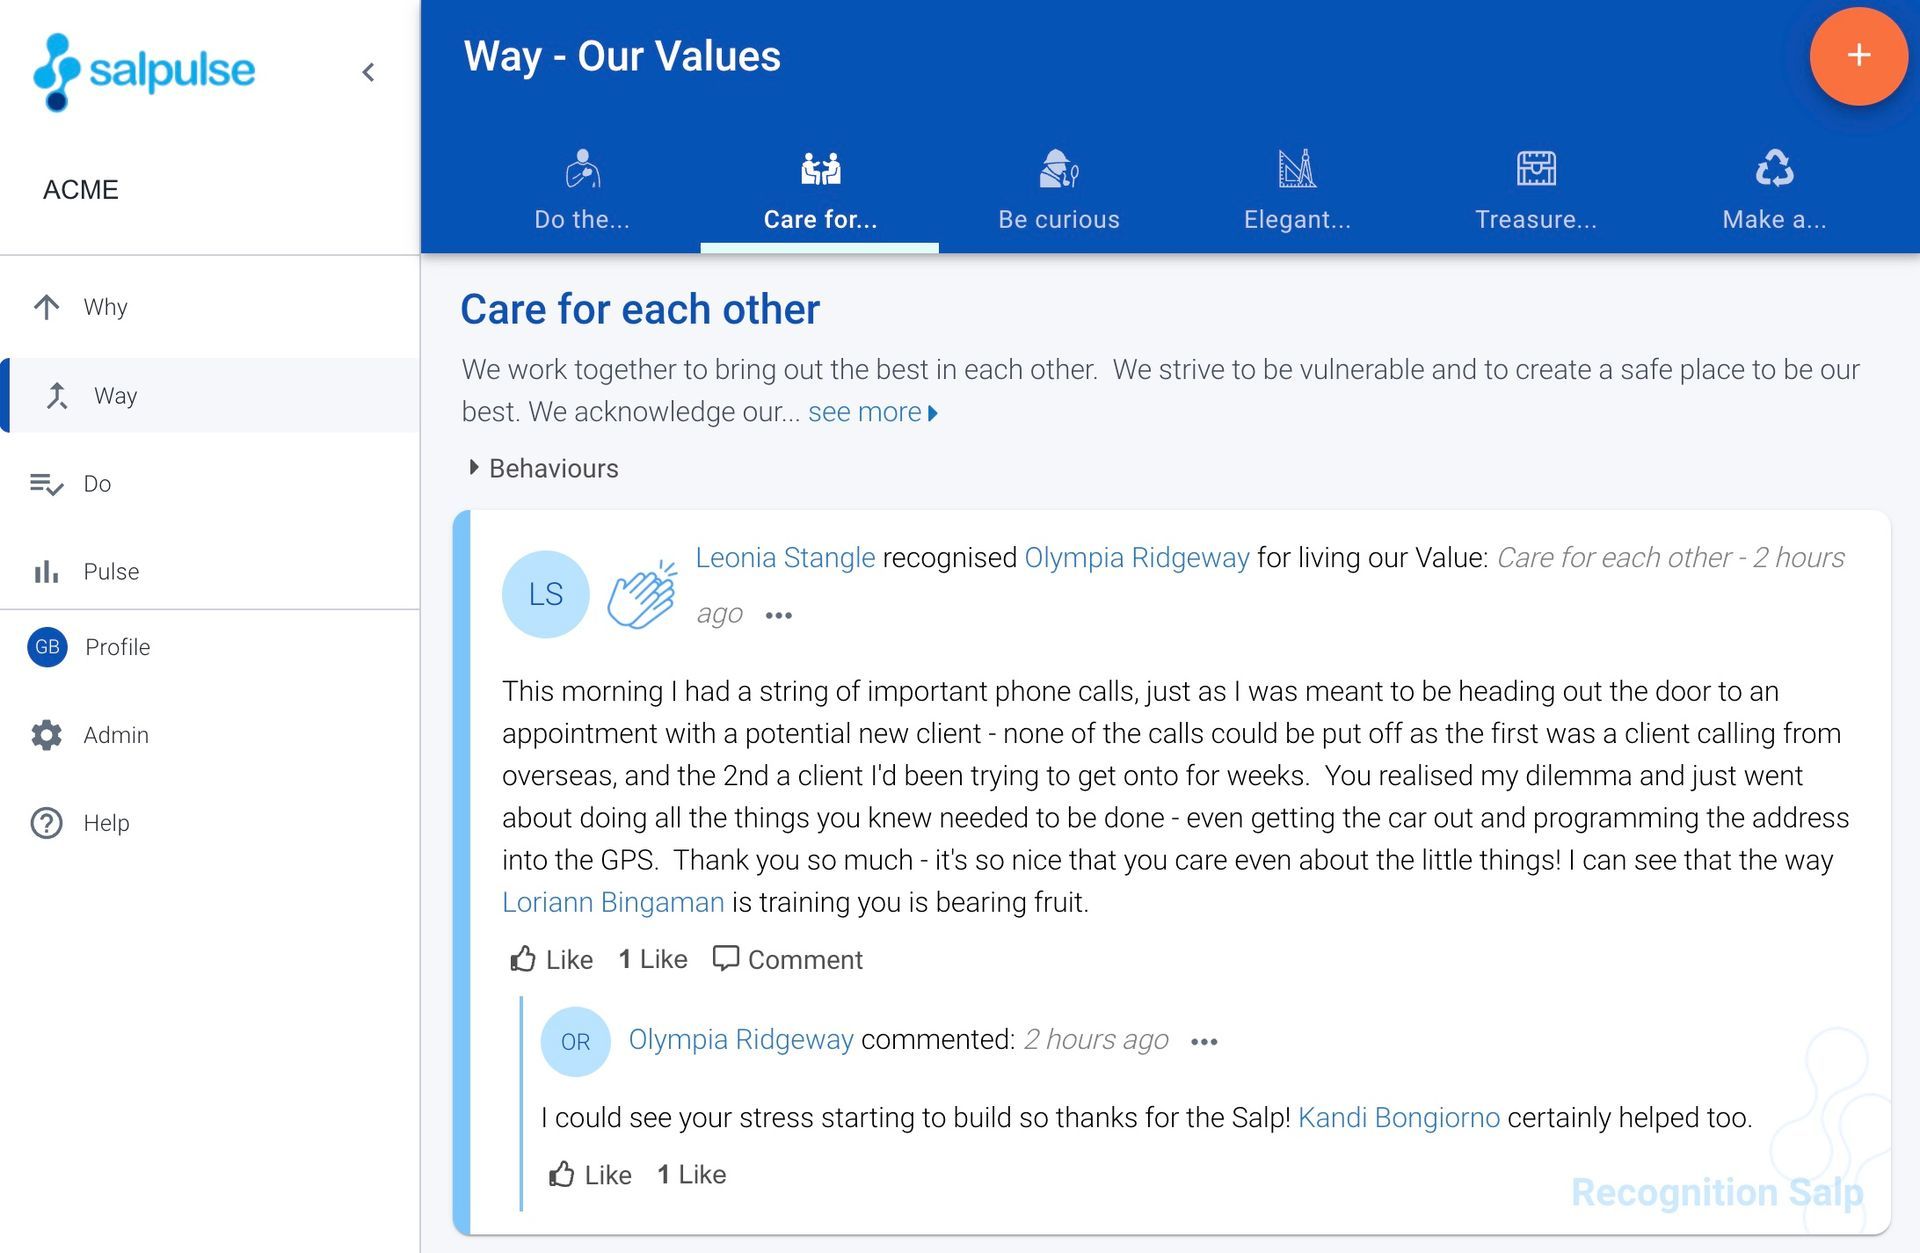1920x1253 pixels.
Task: Open the post's overflow menu
Action: point(778,614)
